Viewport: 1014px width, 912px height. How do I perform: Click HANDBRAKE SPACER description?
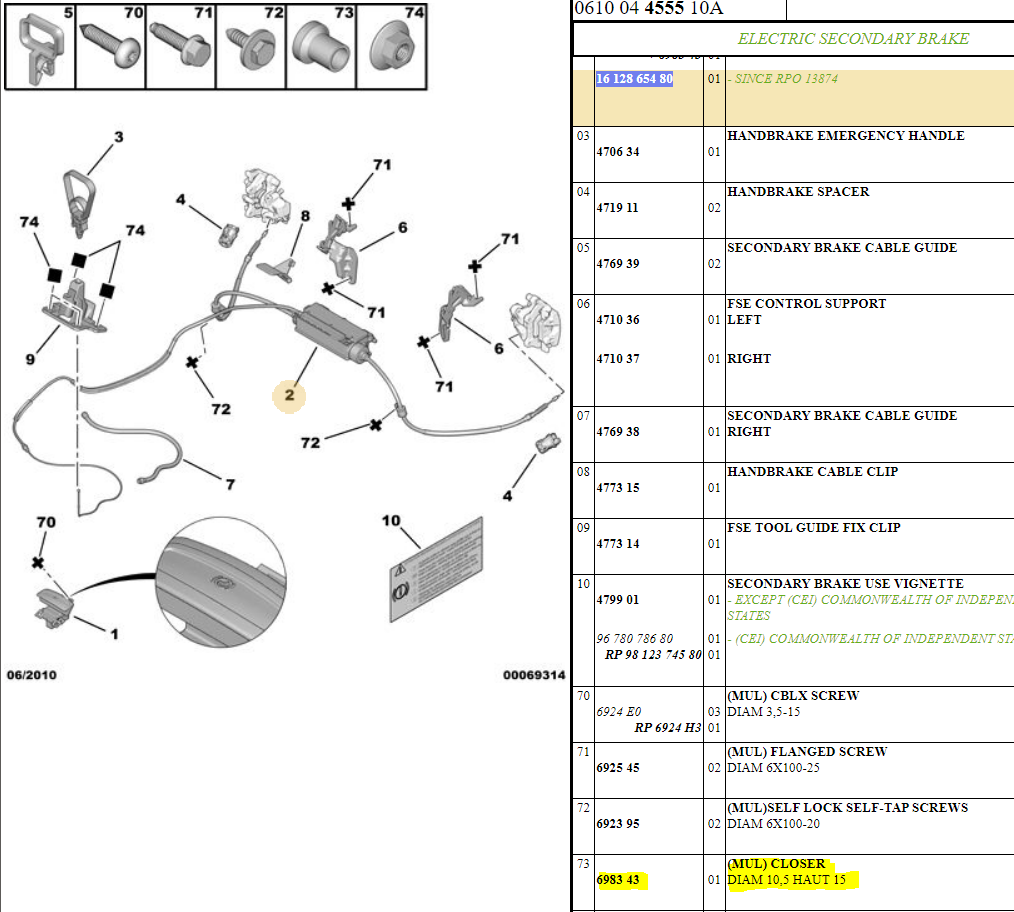[798, 191]
